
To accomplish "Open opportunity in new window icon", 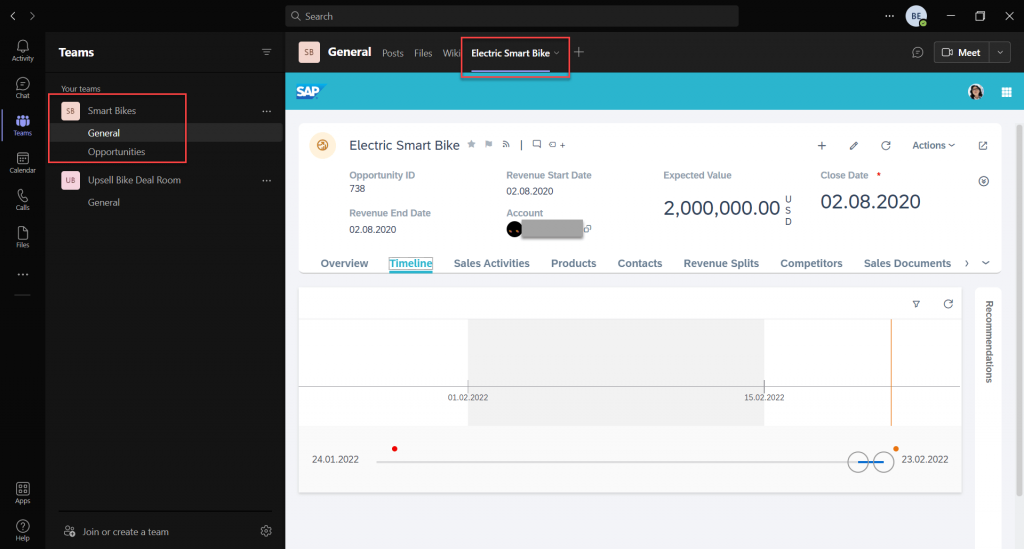I will (x=983, y=146).
